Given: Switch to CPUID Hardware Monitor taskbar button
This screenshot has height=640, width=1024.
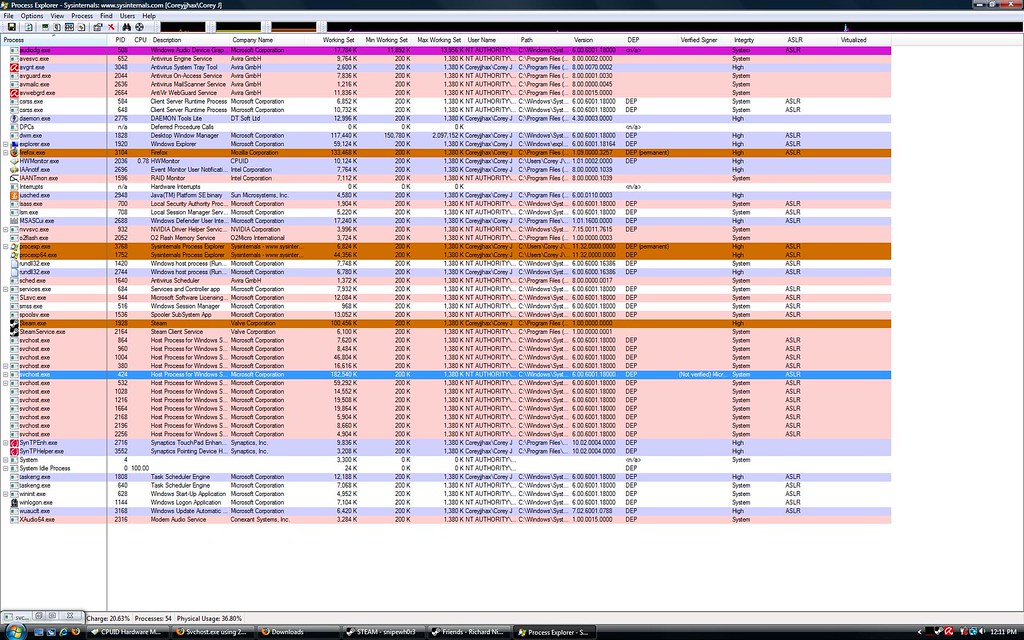Looking at the screenshot, I should point(127,632).
